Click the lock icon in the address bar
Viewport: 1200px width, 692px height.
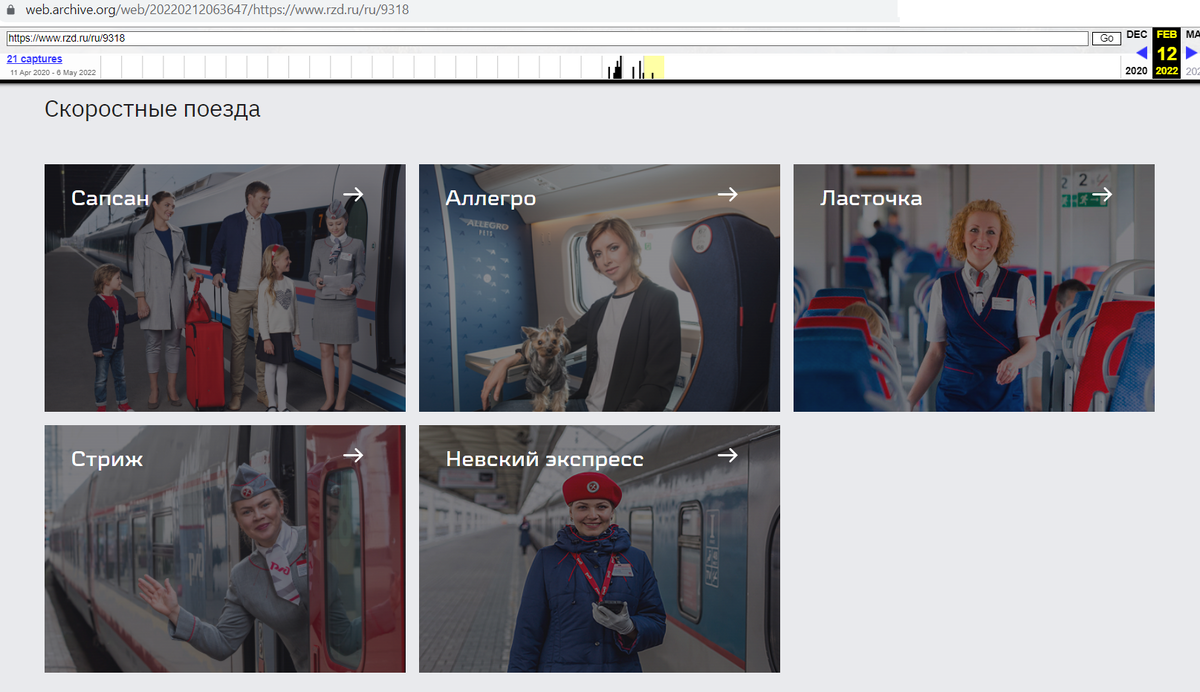(11, 9)
